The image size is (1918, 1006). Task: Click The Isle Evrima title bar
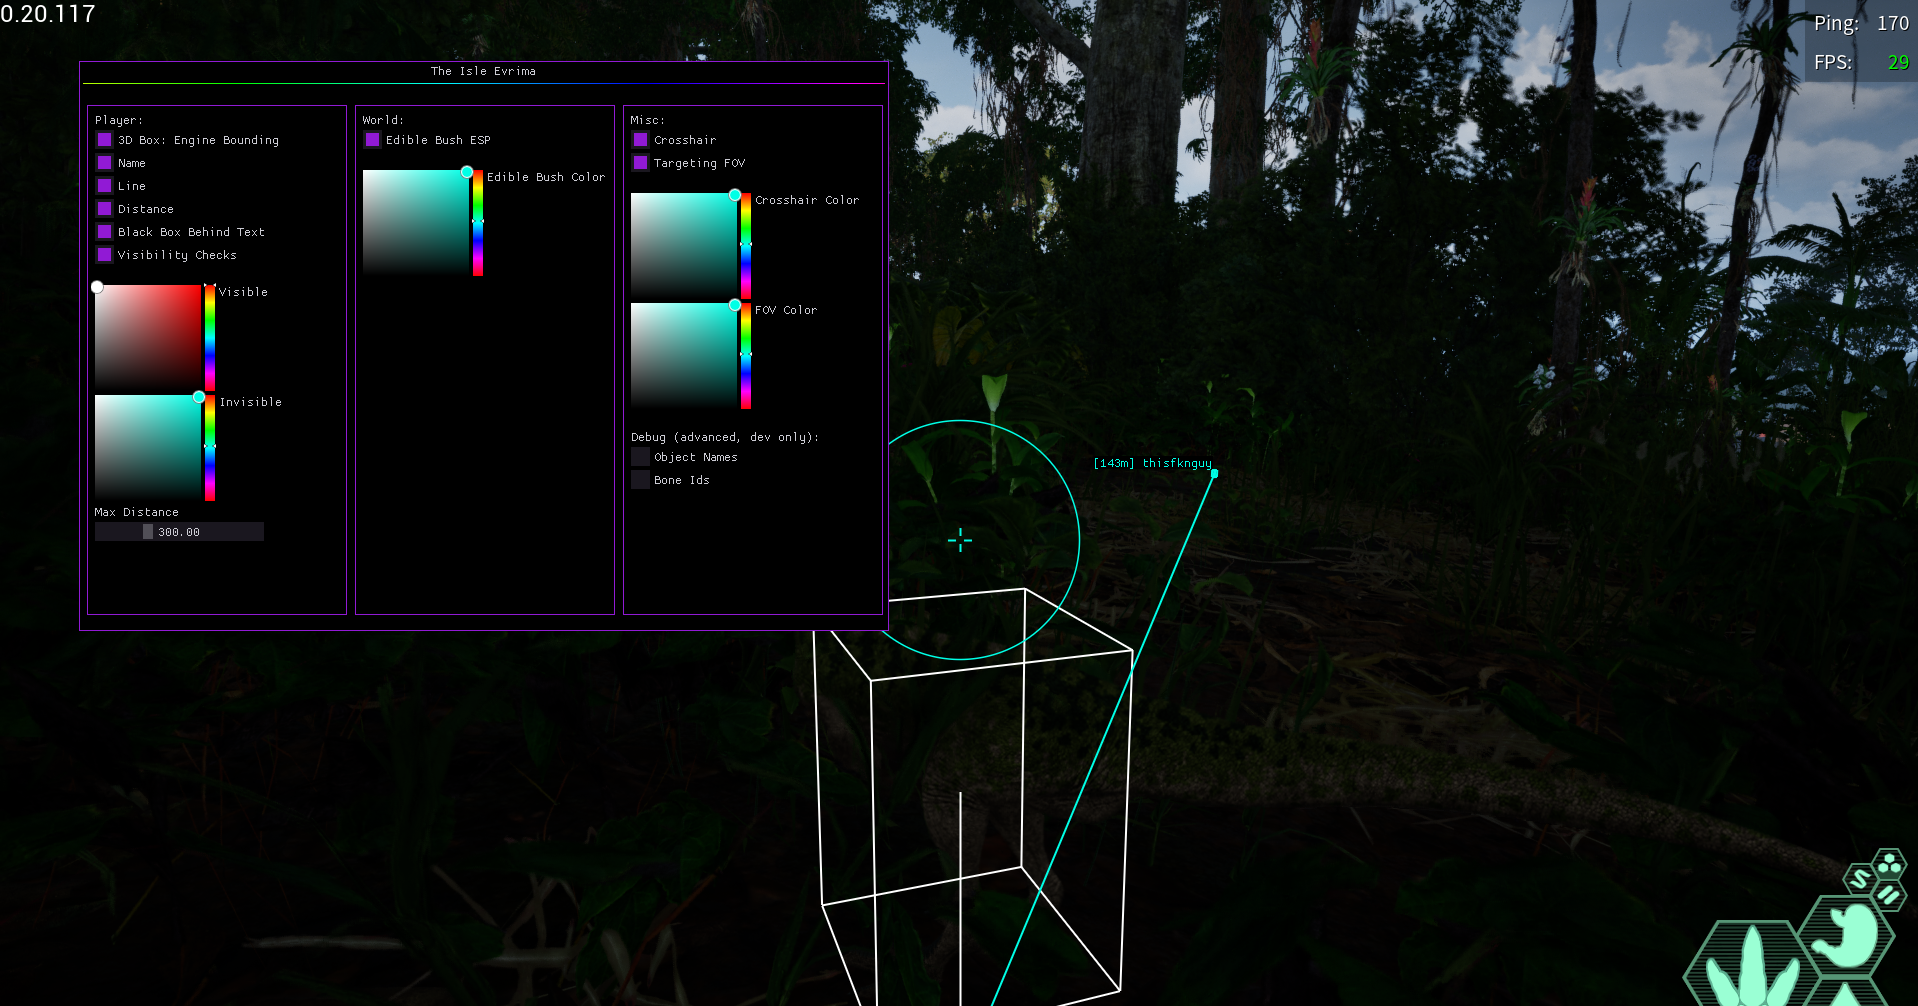[x=483, y=72]
